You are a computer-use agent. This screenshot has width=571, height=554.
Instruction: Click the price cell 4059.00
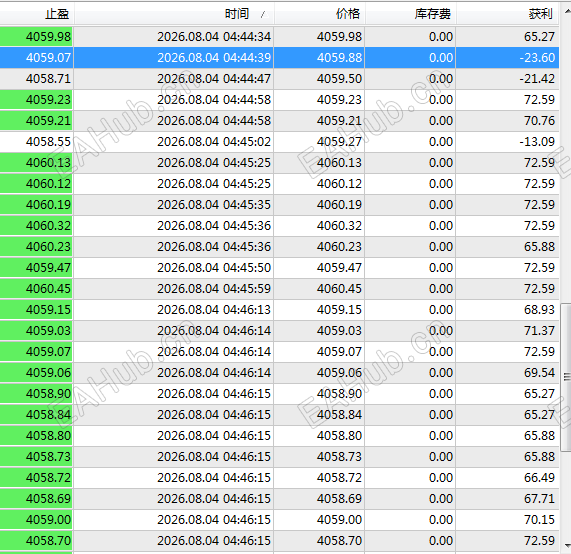[x=319, y=519]
